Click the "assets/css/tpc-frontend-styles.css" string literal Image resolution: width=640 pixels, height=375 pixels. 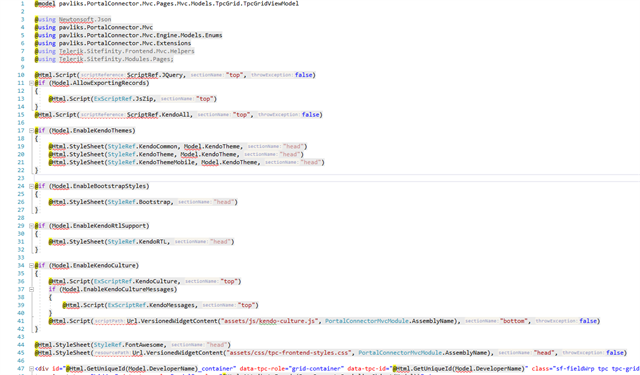pyautogui.click(x=289, y=353)
